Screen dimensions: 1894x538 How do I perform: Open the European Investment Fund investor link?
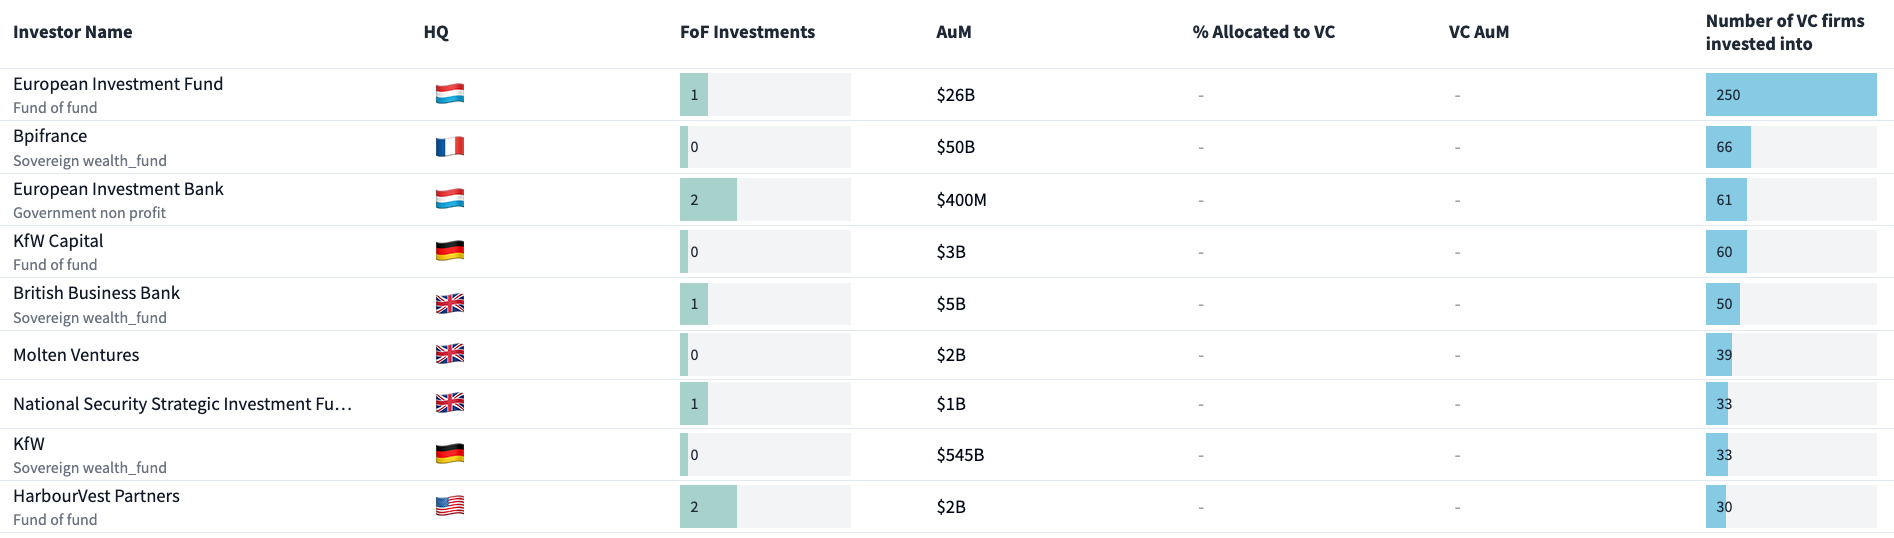[118, 84]
